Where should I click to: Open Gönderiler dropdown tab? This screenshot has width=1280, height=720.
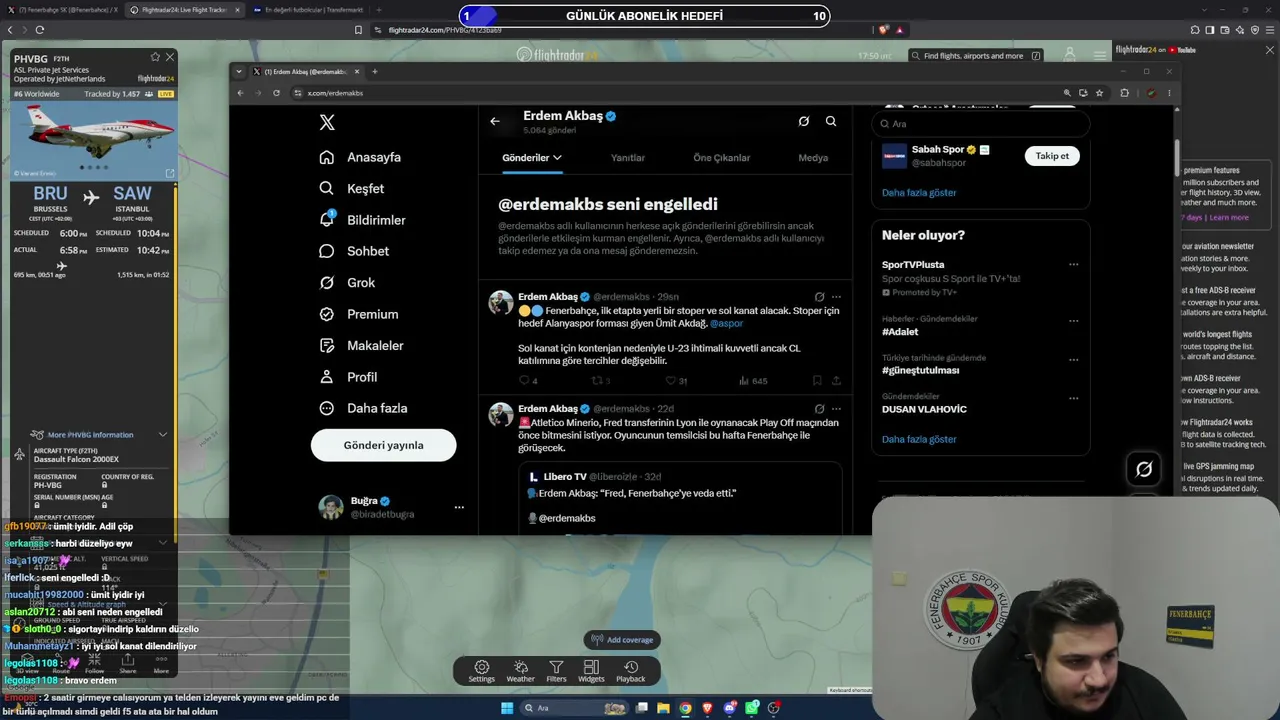coord(532,158)
